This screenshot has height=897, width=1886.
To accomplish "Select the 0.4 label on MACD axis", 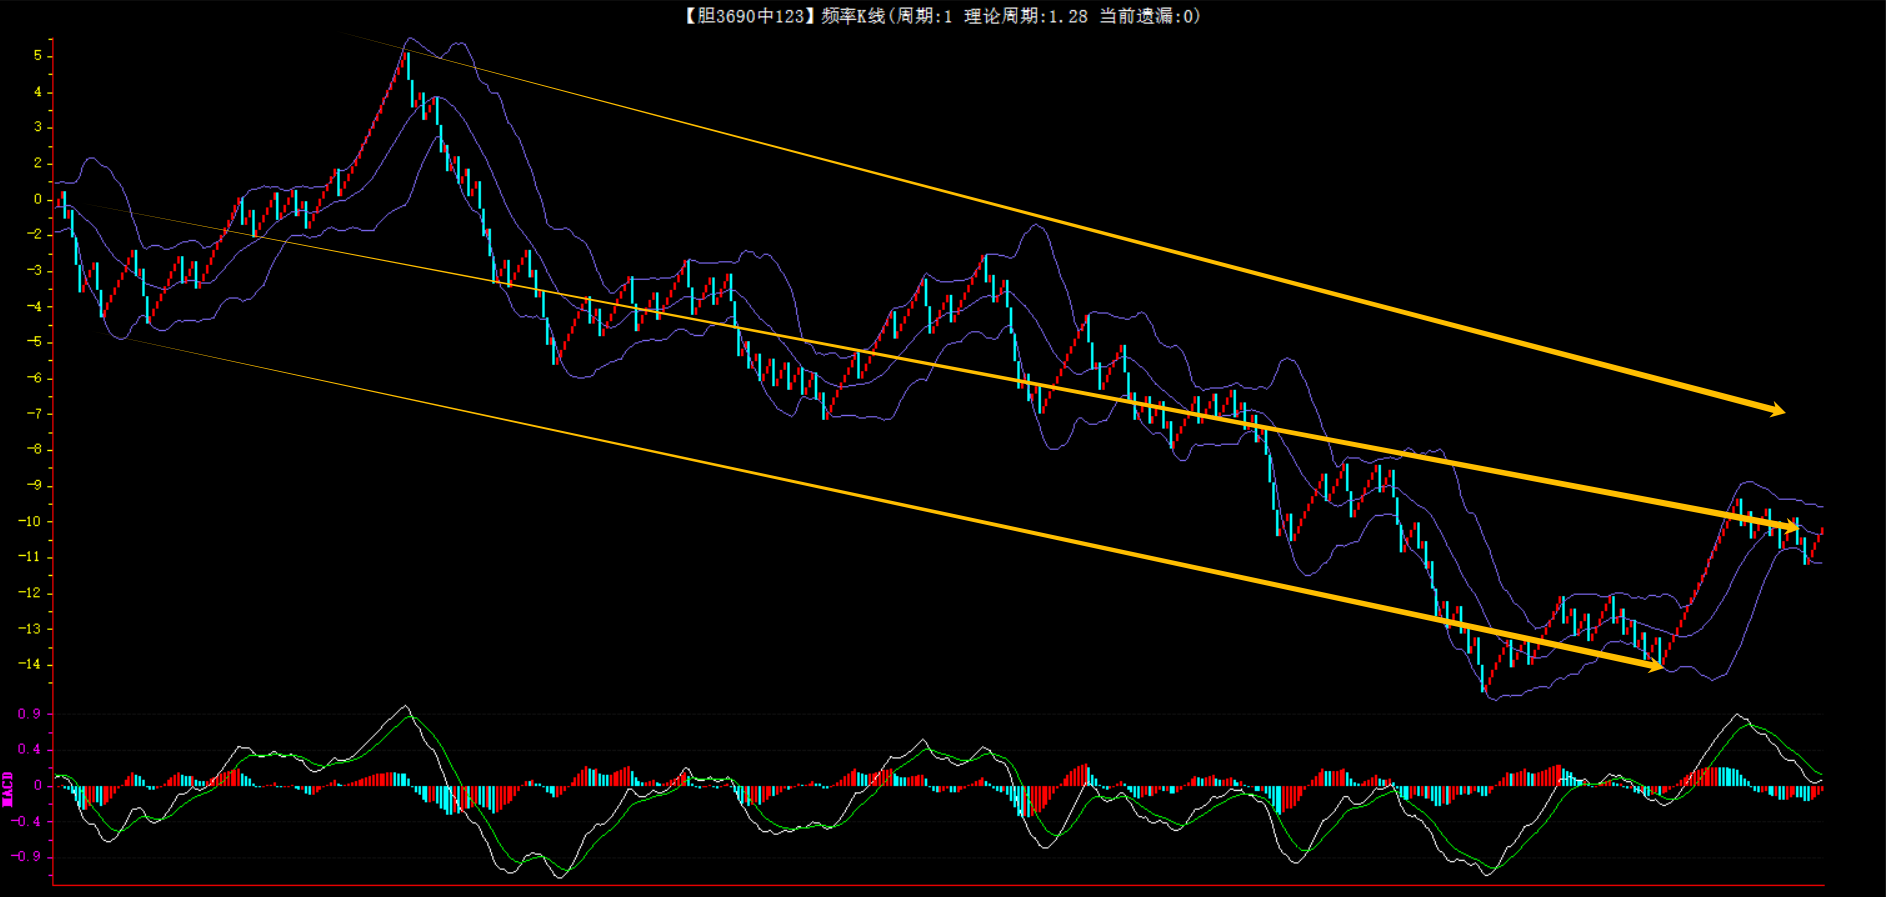I will click(x=30, y=749).
